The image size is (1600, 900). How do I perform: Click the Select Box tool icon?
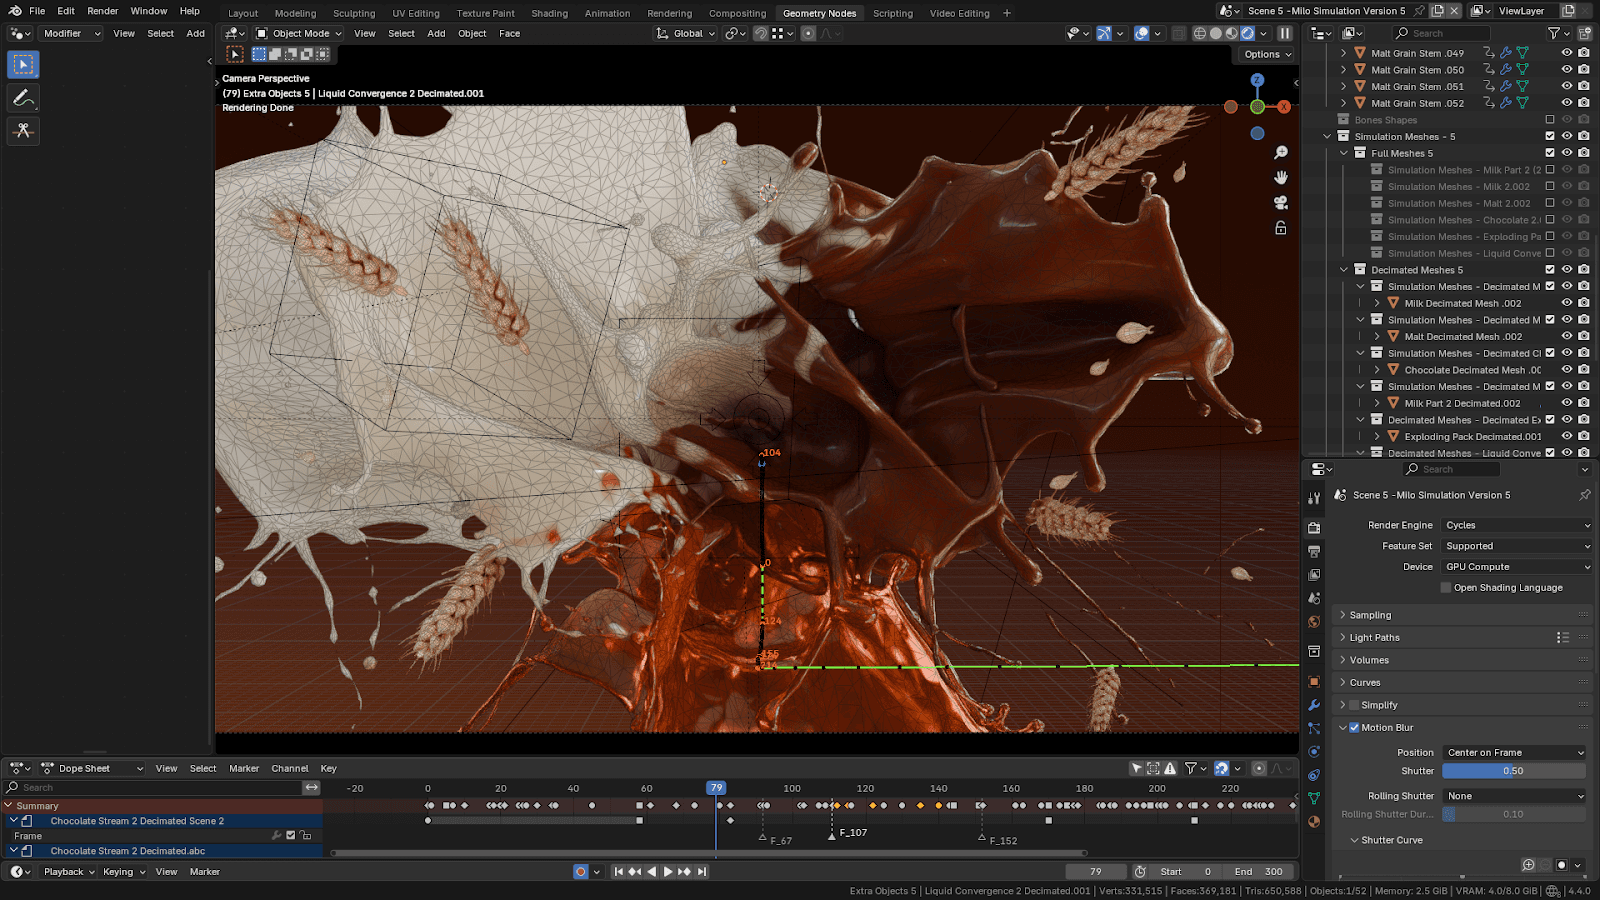click(23, 64)
